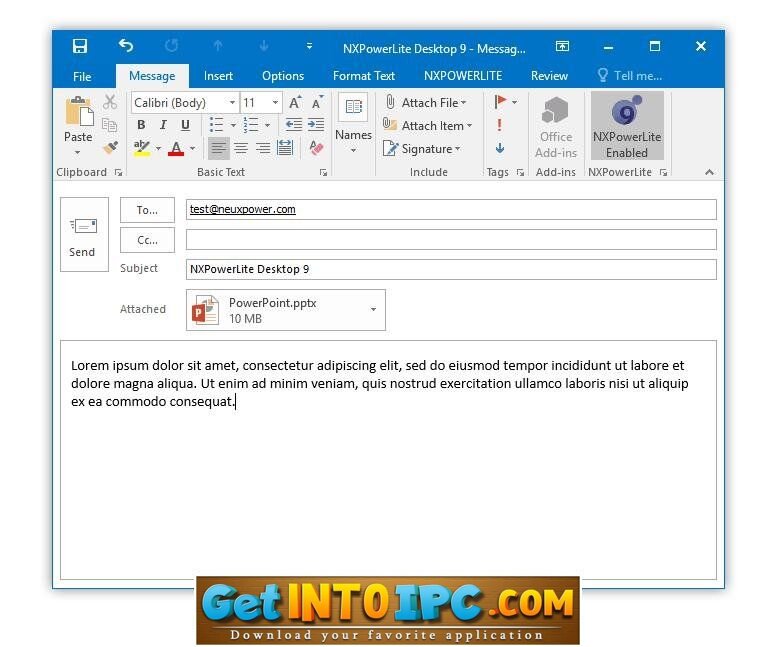Toggle Underline formatting

tap(185, 125)
